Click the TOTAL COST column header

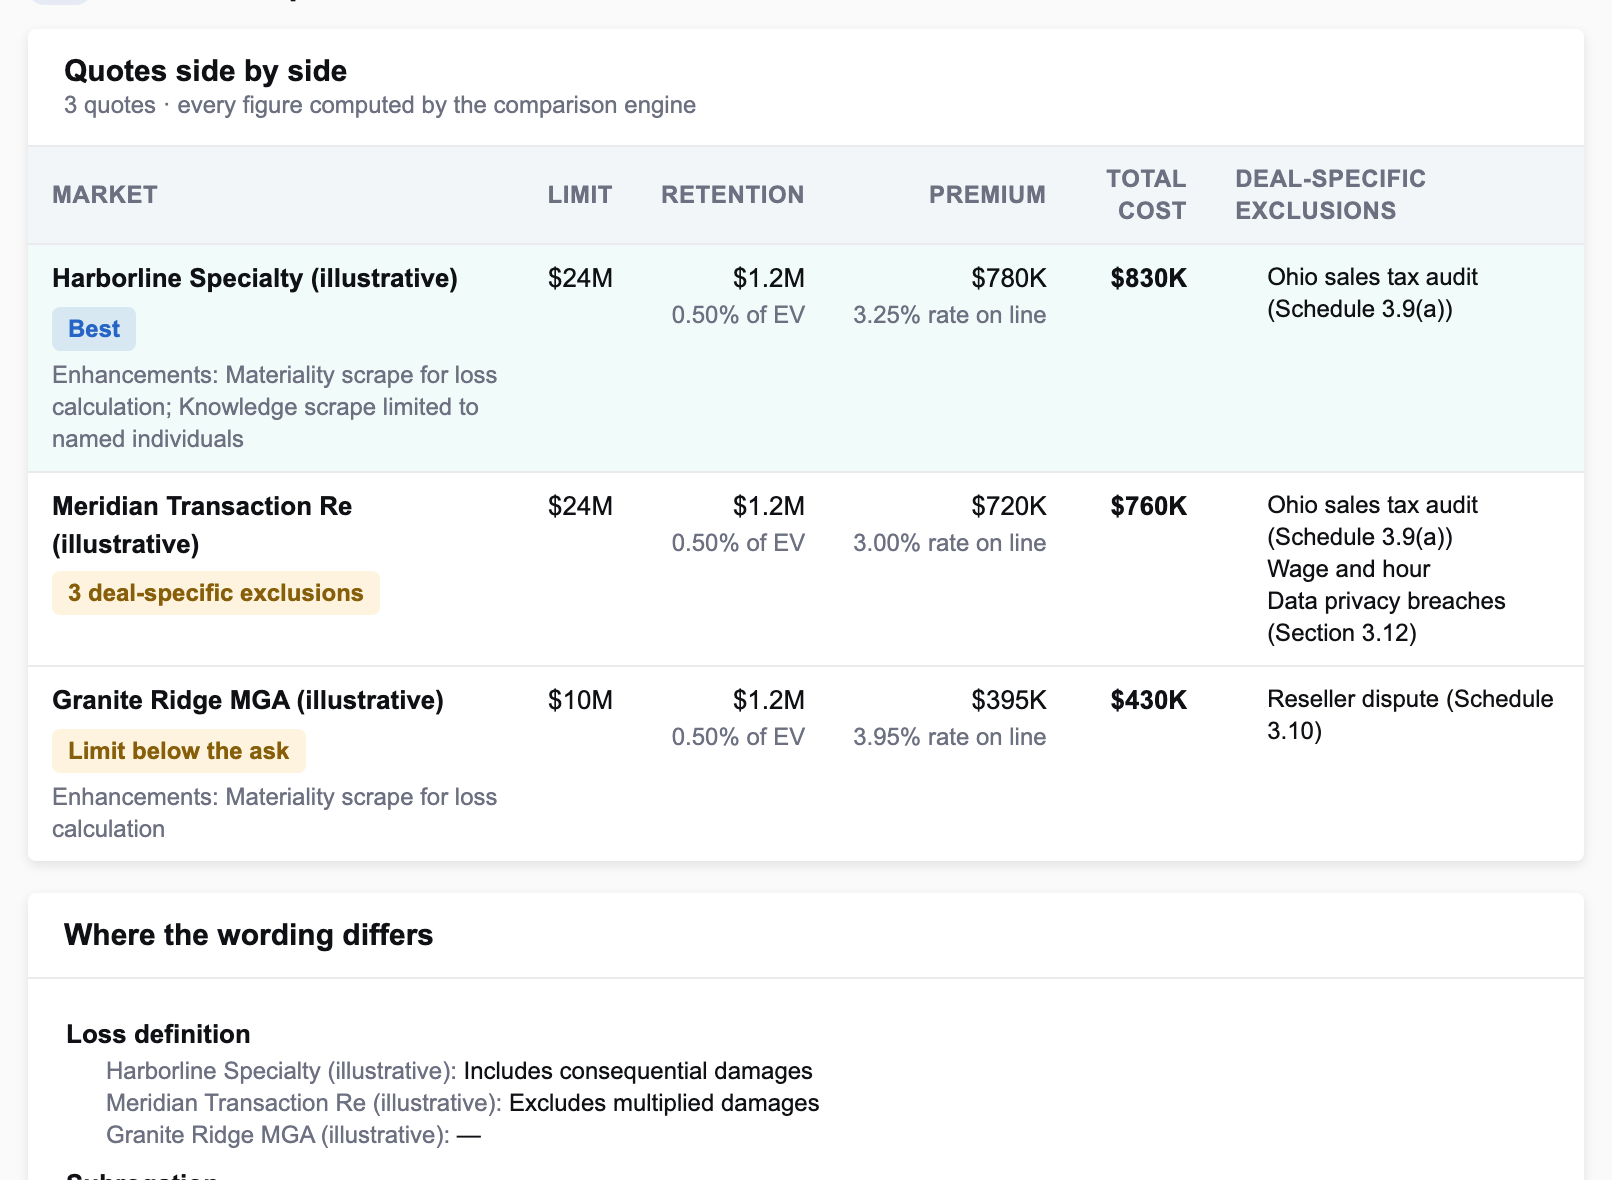pos(1146,195)
